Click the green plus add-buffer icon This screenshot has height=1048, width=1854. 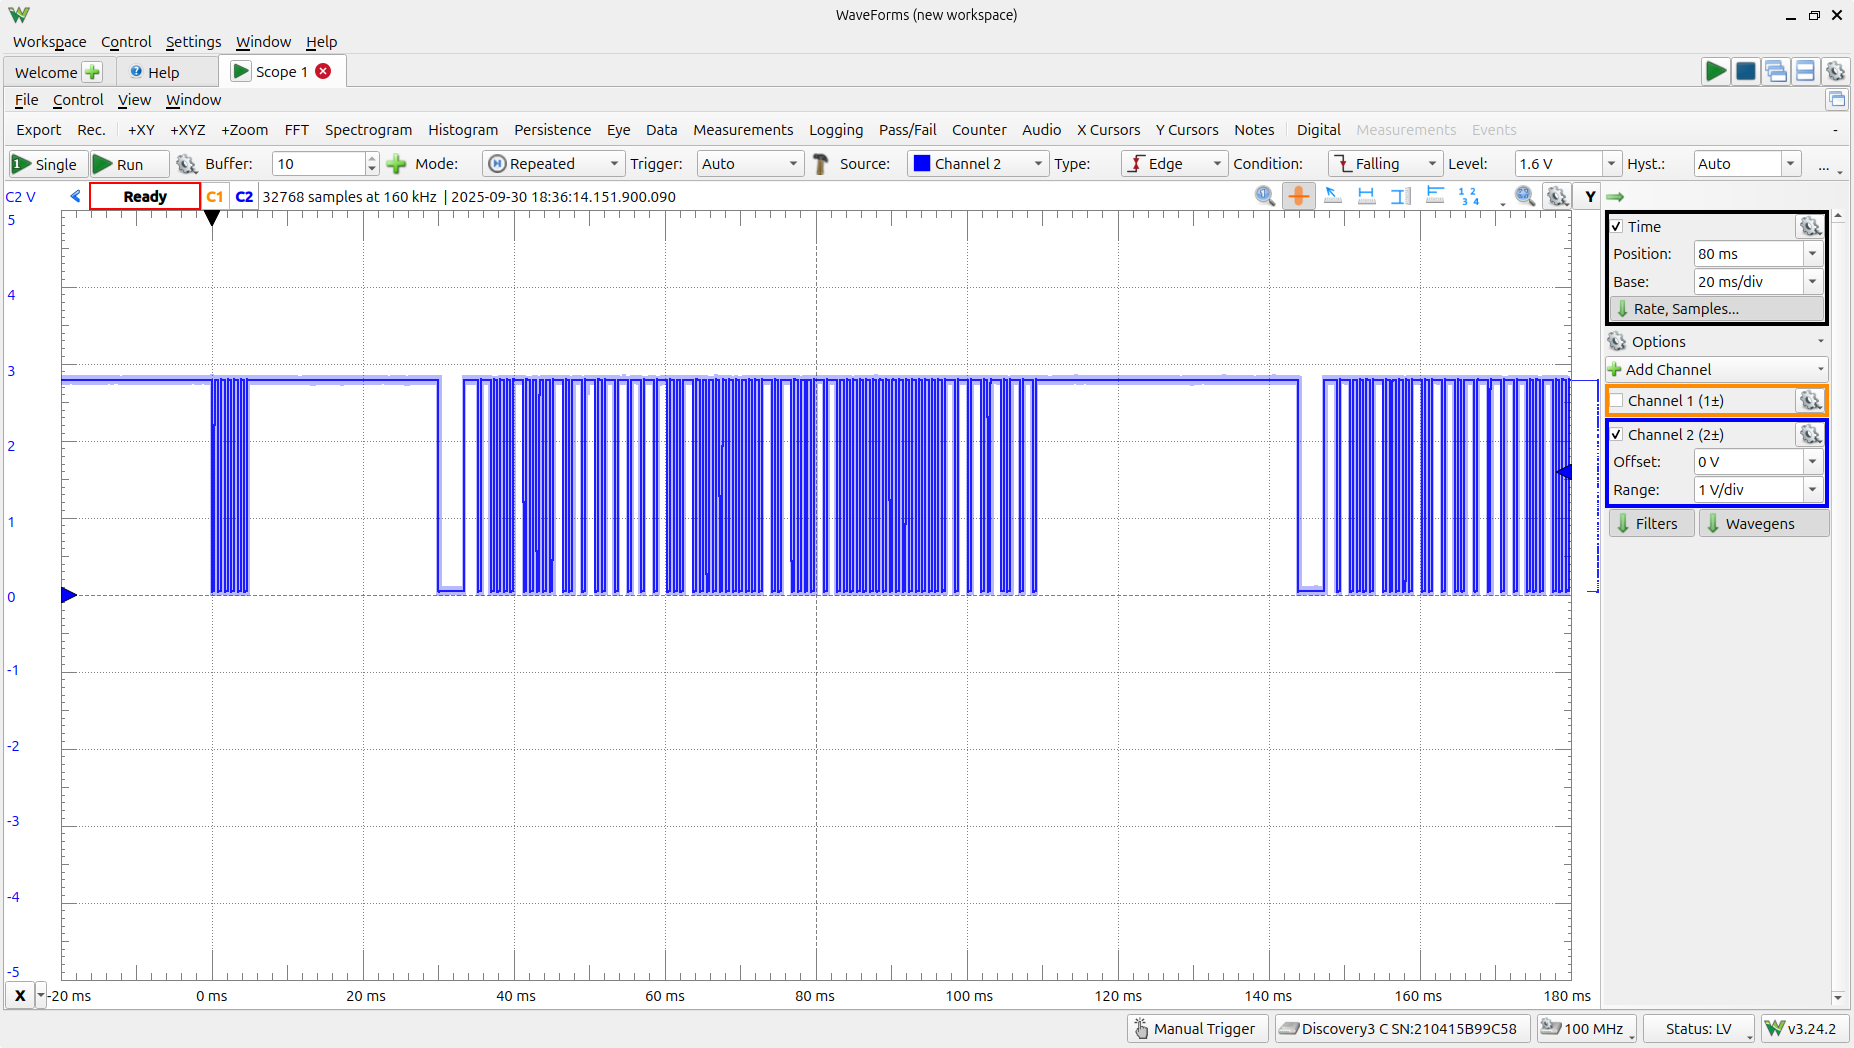click(397, 164)
